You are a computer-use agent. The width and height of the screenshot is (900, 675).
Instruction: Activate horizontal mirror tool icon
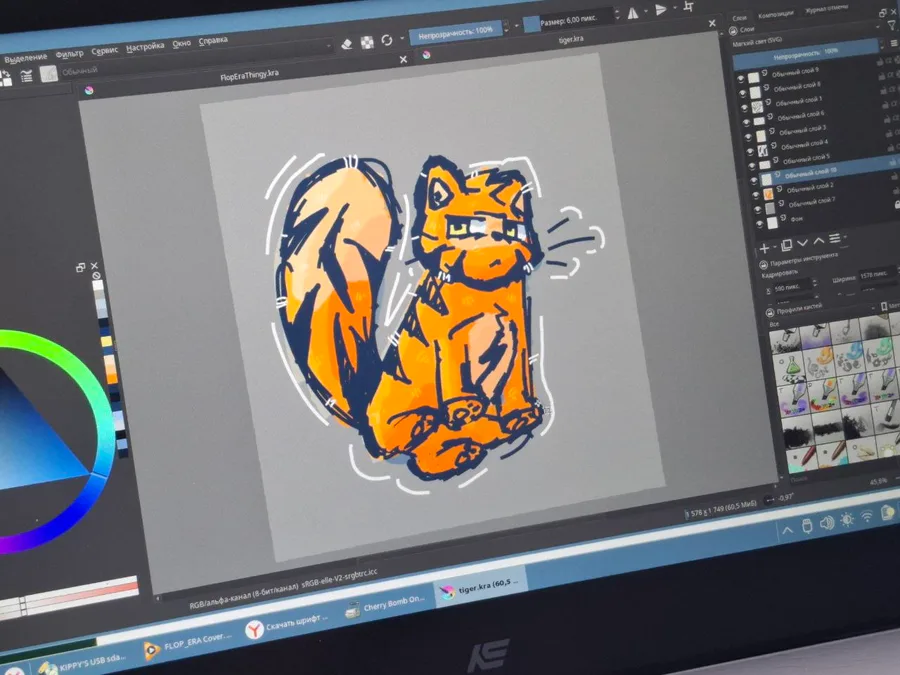coord(633,13)
